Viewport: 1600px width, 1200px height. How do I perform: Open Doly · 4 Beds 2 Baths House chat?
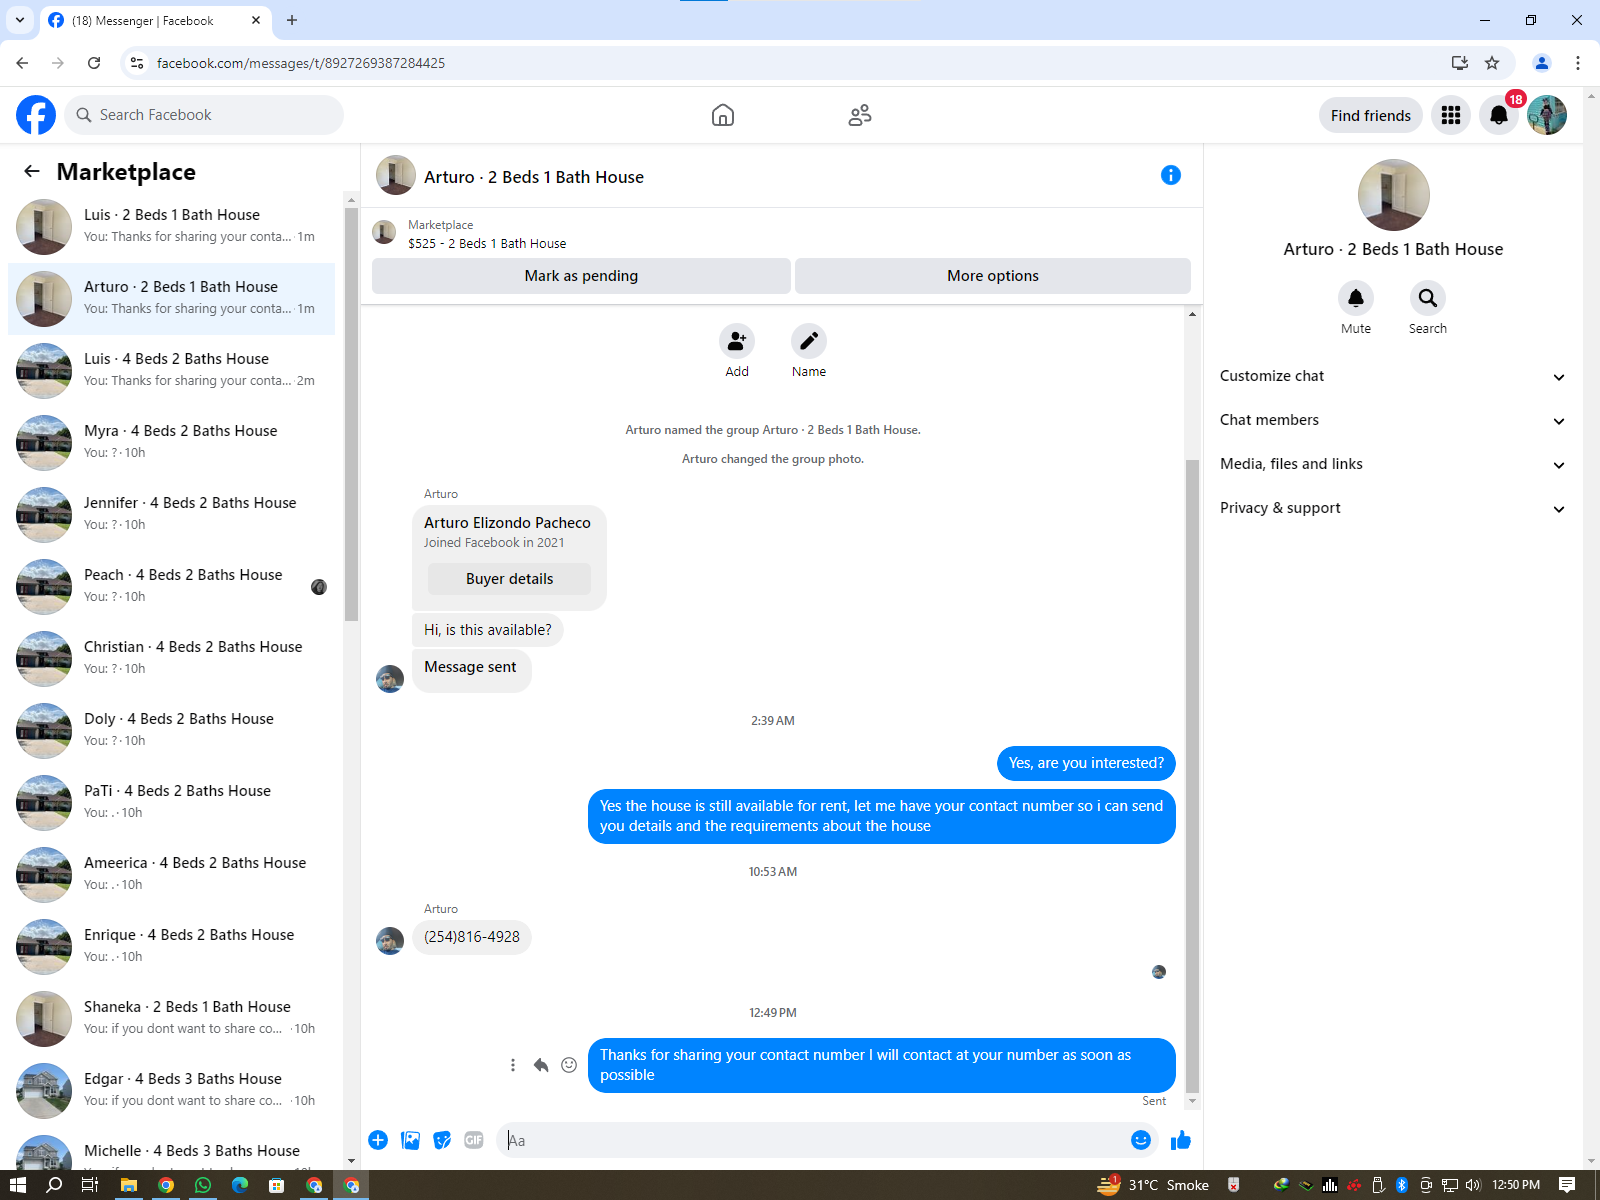click(172, 731)
